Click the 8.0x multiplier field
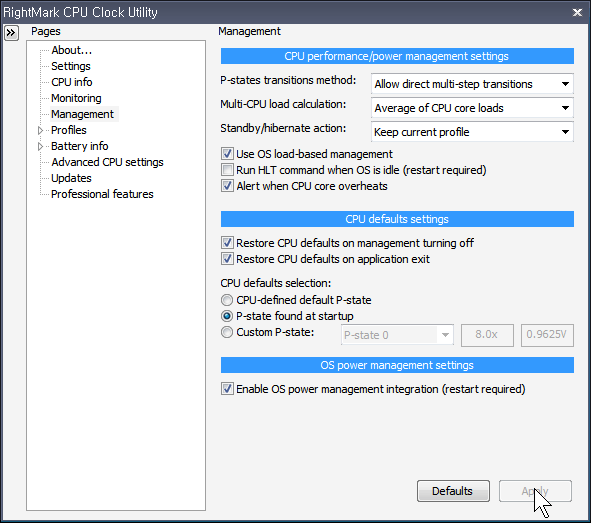591x523 pixels. (x=487, y=335)
